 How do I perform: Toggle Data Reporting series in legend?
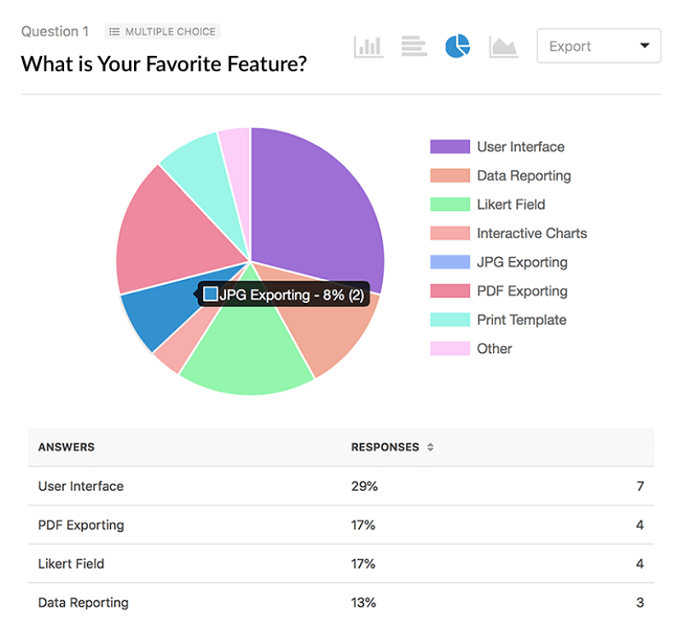coord(500,175)
